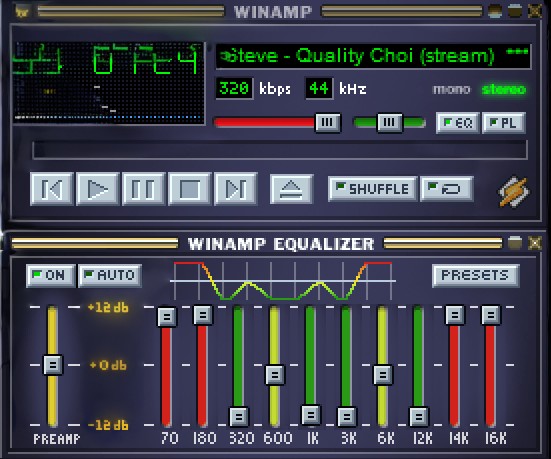
Task: Skip to the Next track
Action: click(x=236, y=189)
